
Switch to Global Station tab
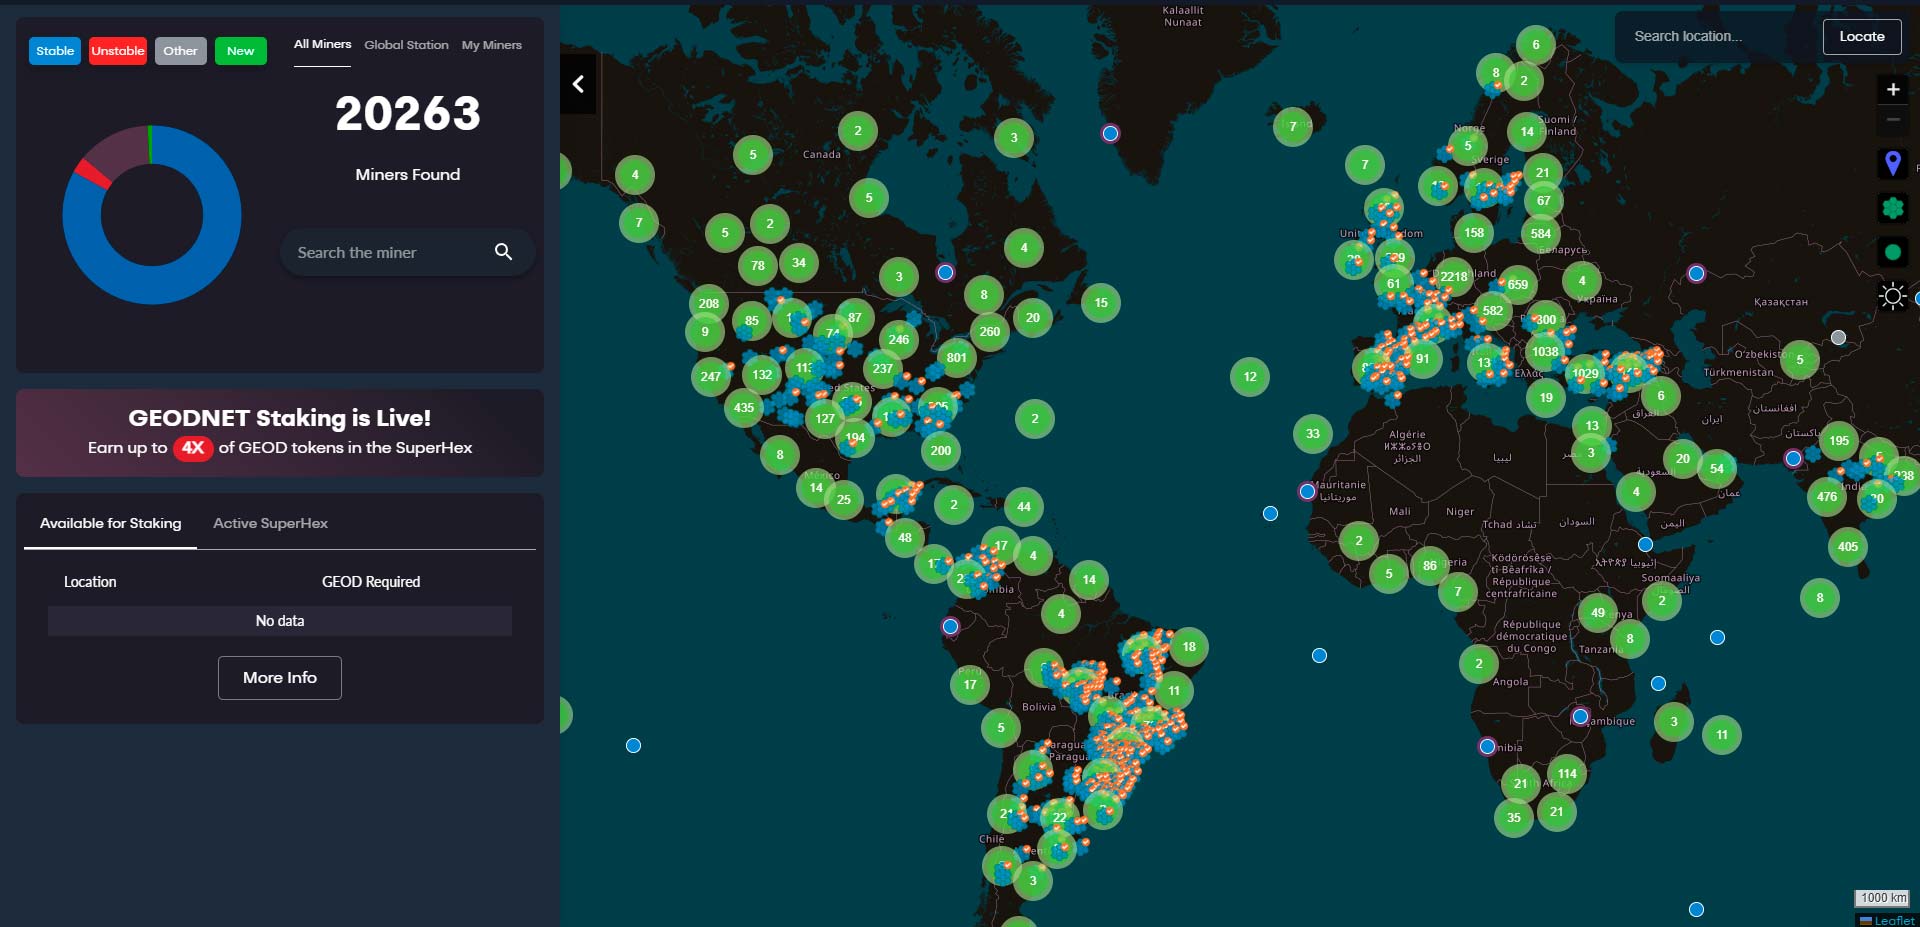[x=406, y=45]
